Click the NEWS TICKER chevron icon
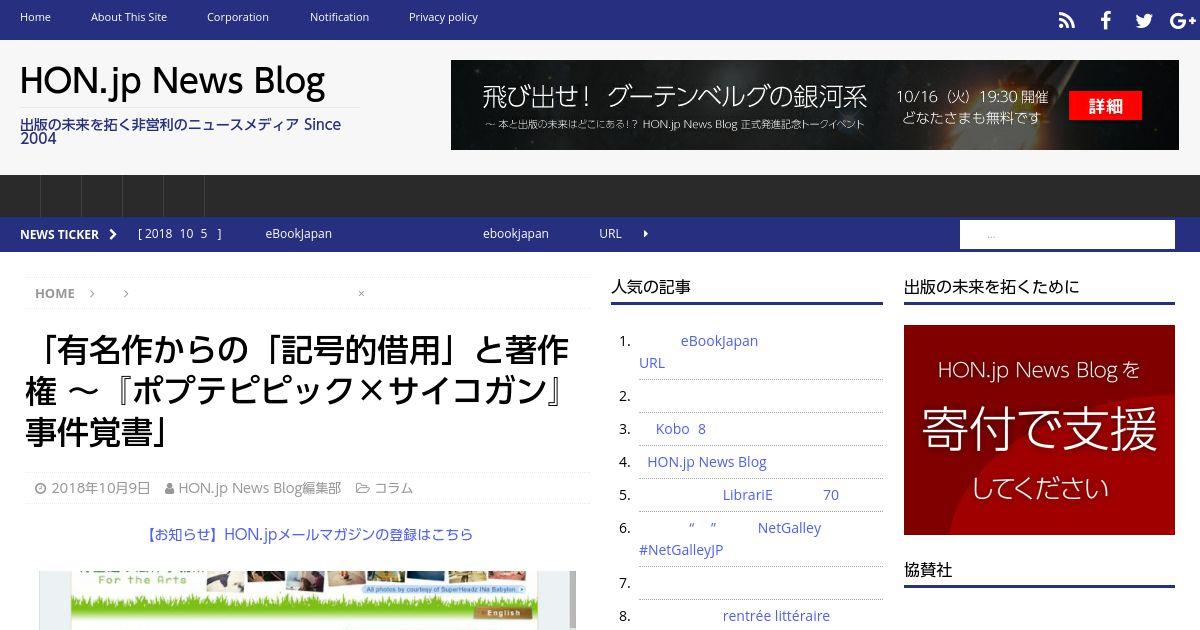 (x=113, y=234)
